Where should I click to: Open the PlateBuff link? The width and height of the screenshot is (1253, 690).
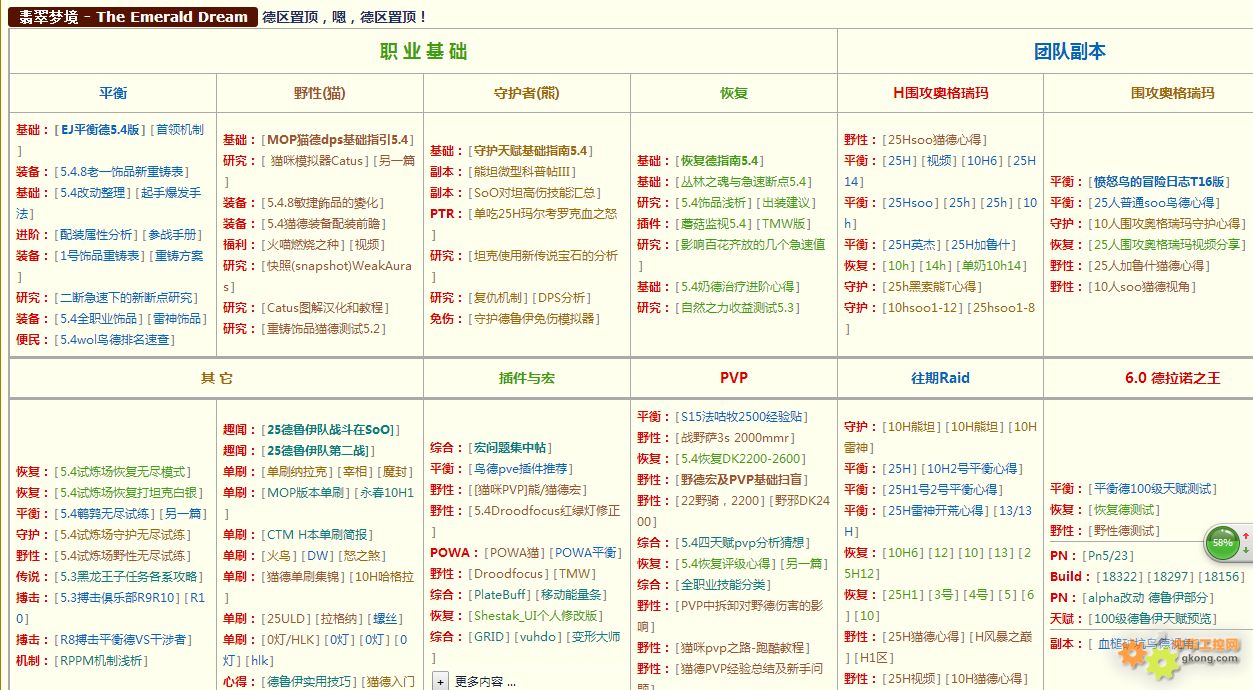point(501,595)
